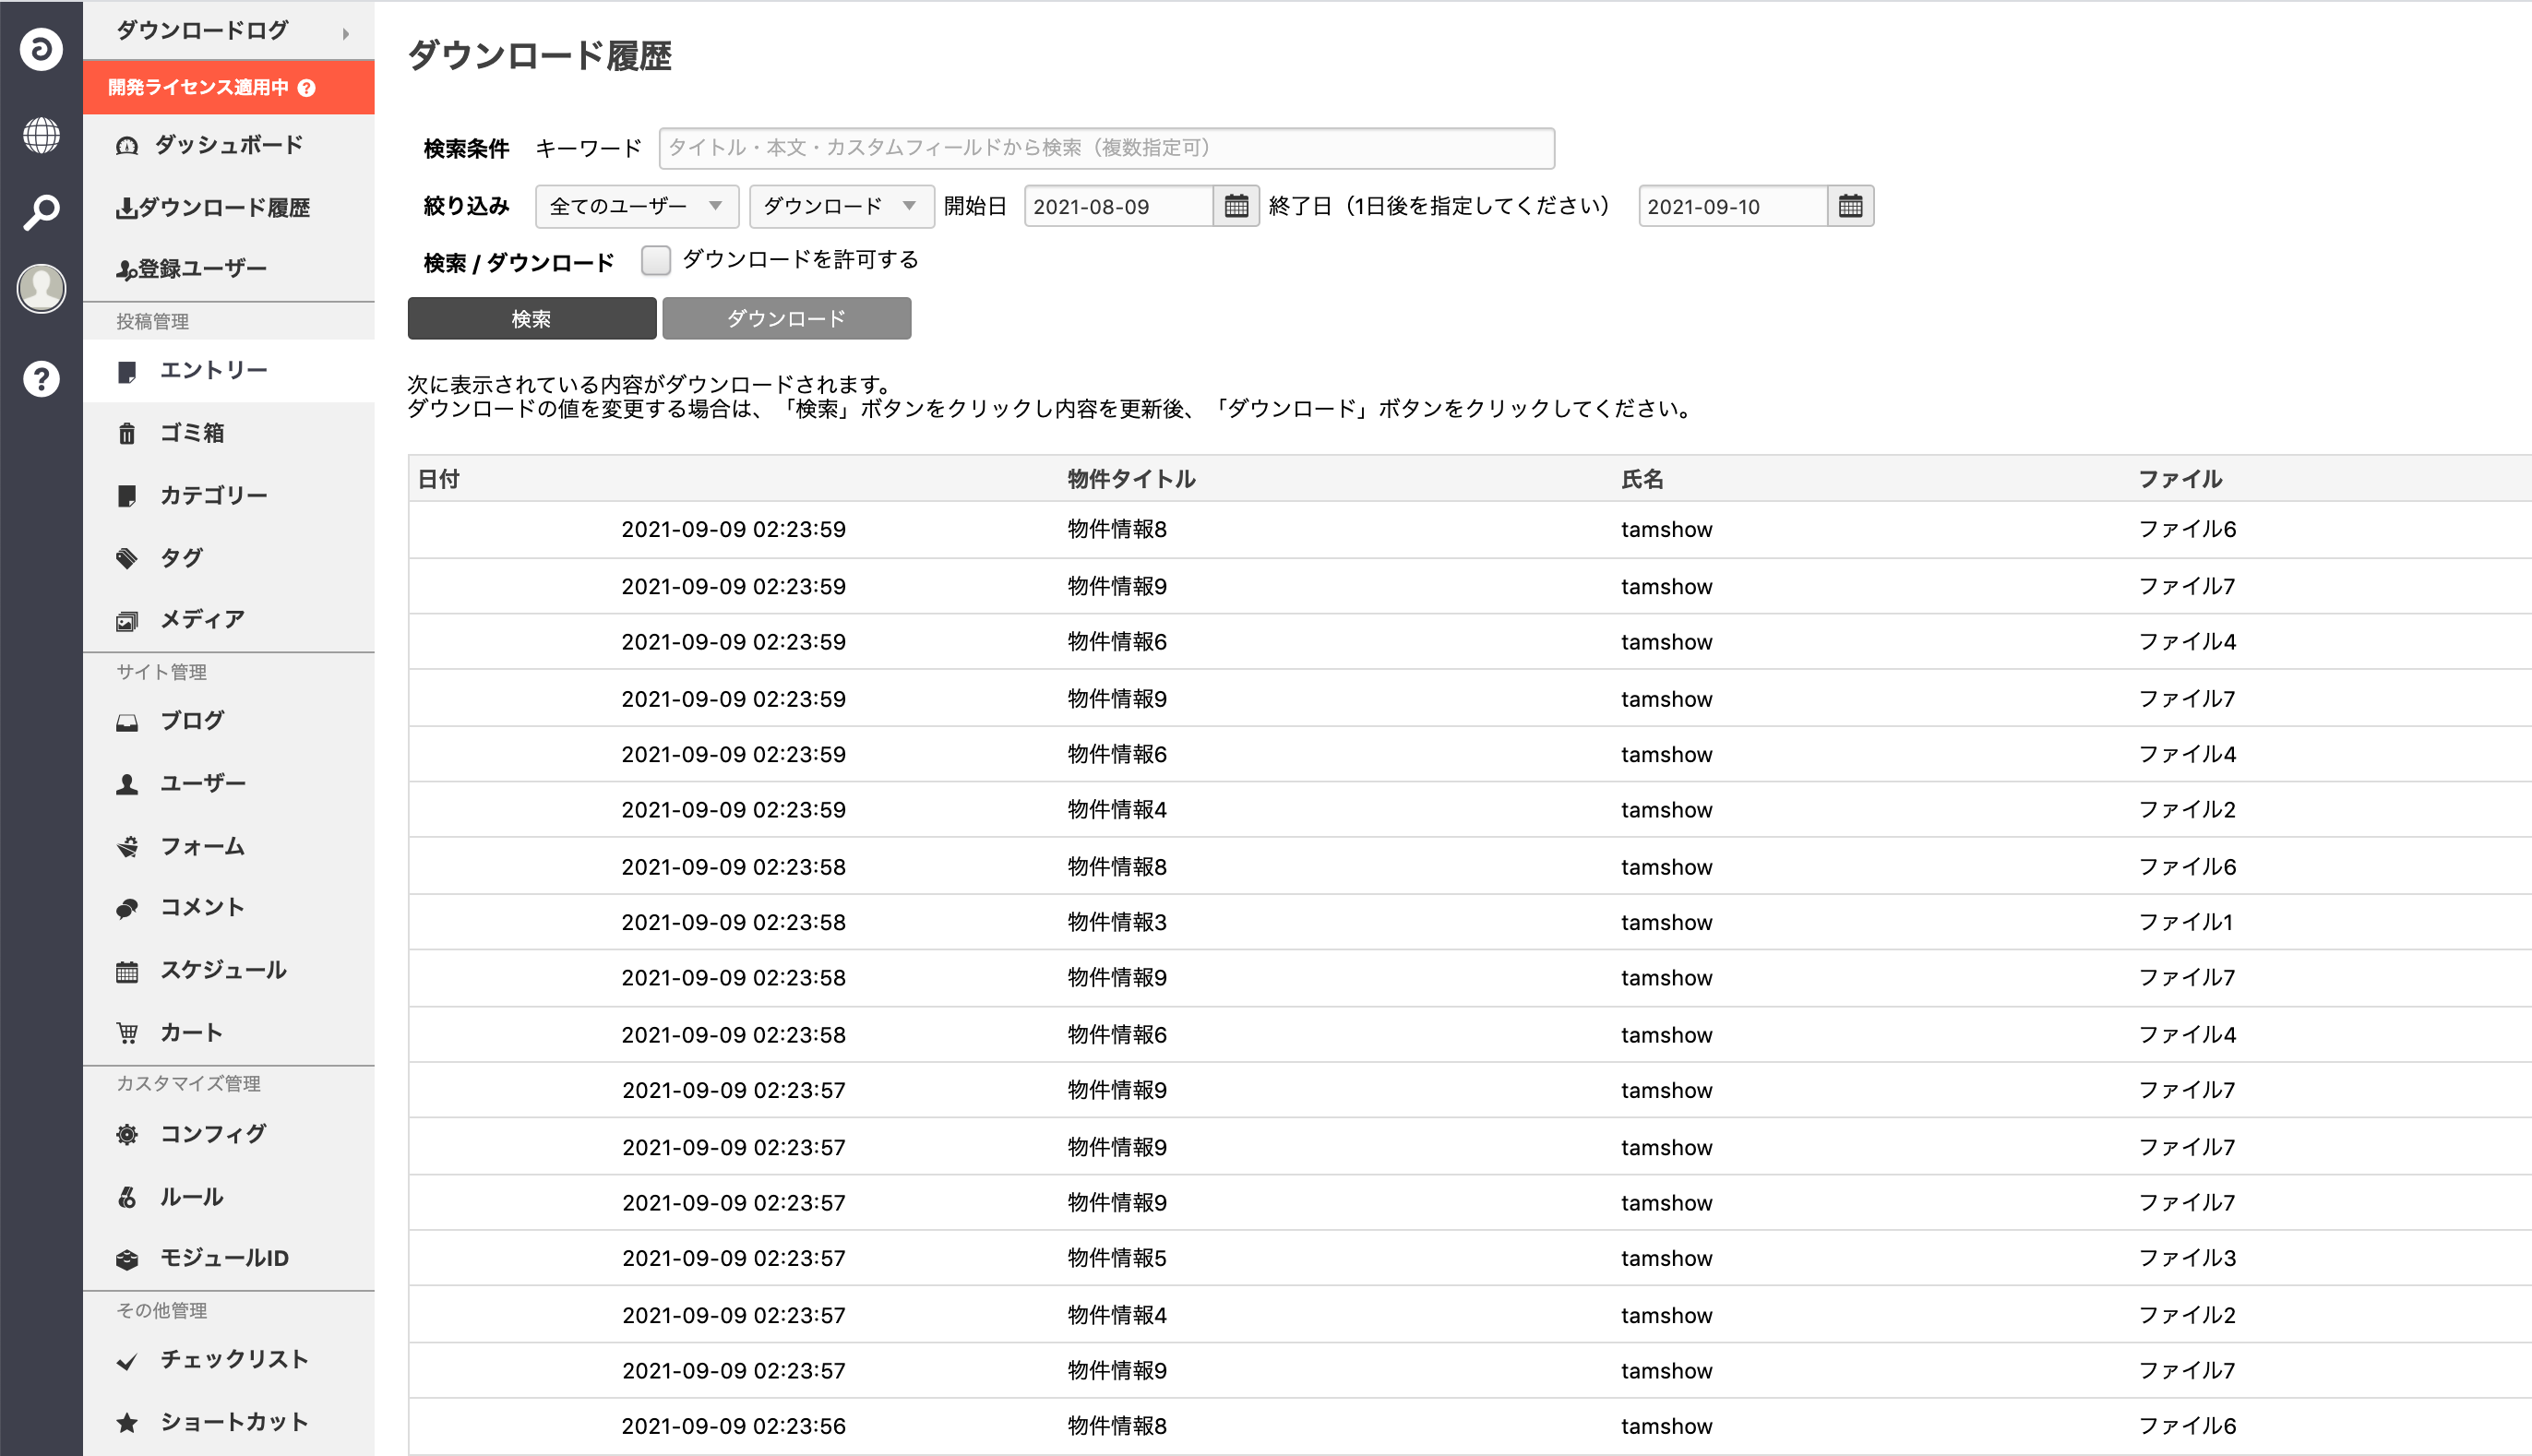Open the 全てのユーザー dropdown
The width and height of the screenshot is (2532, 1456).
637,206
